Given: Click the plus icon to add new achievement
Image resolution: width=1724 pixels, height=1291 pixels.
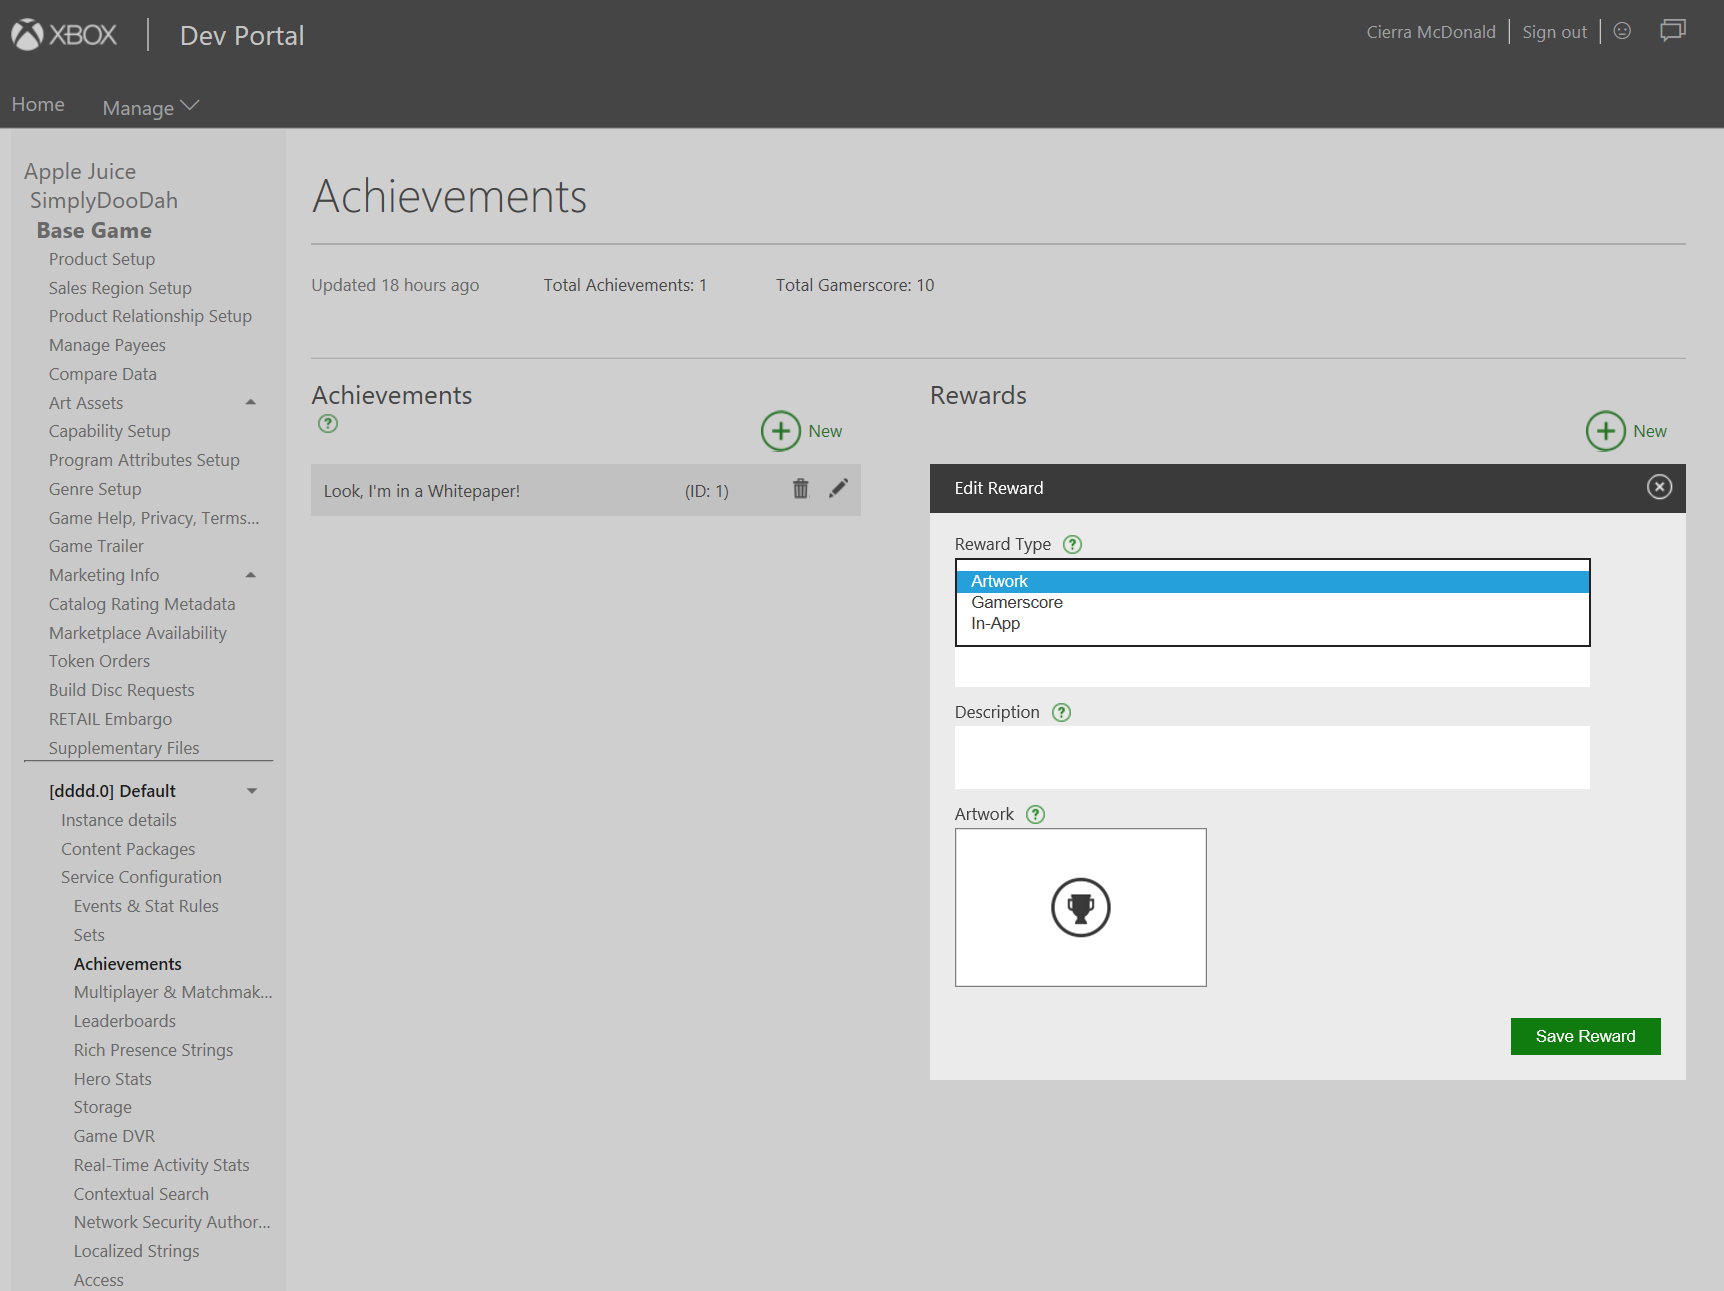Looking at the screenshot, I should (781, 431).
